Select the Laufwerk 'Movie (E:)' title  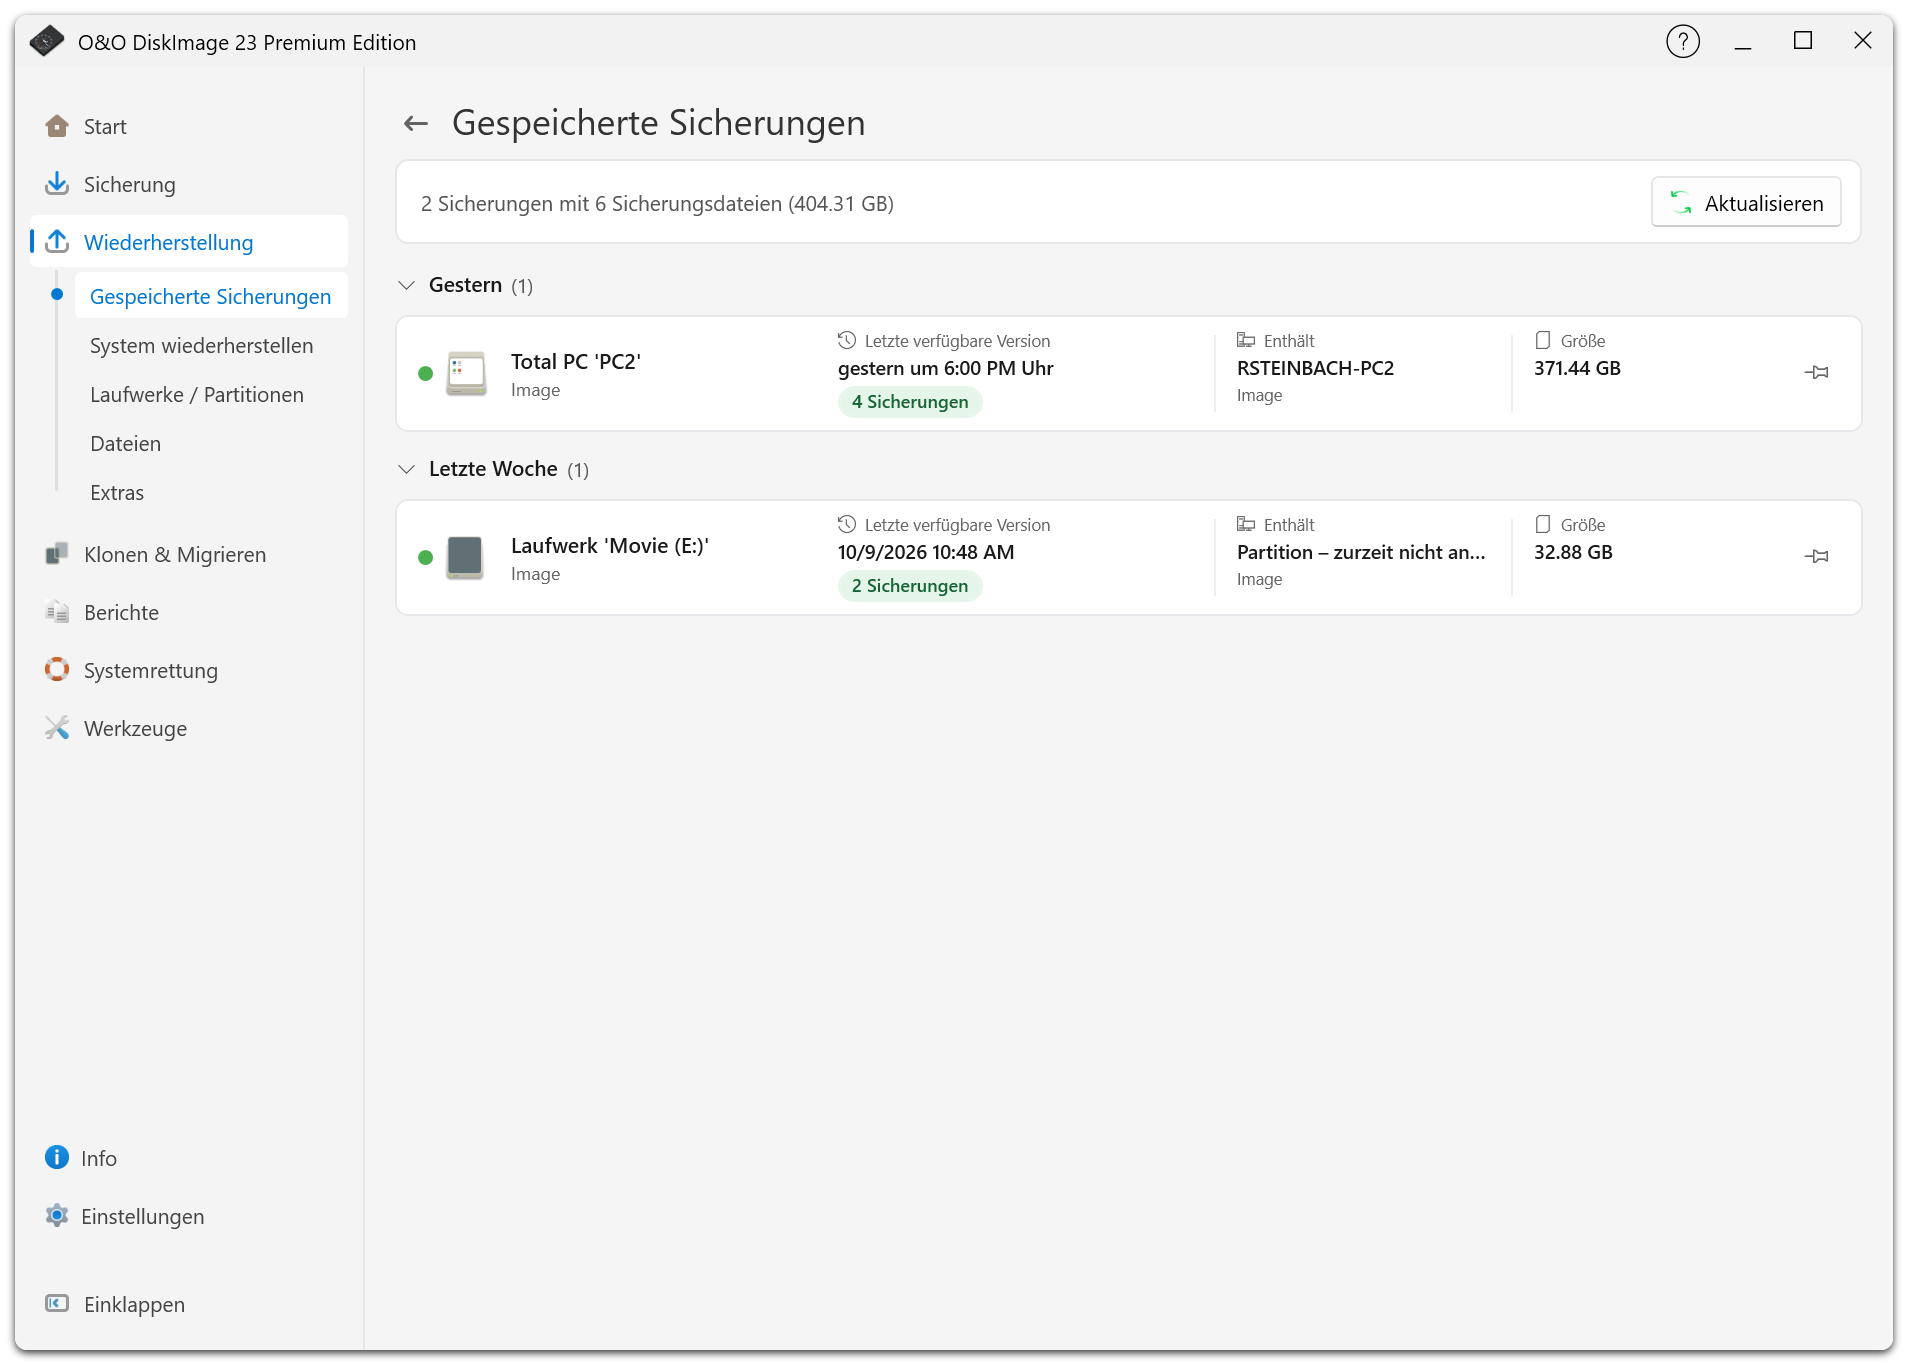pyautogui.click(x=610, y=546)
